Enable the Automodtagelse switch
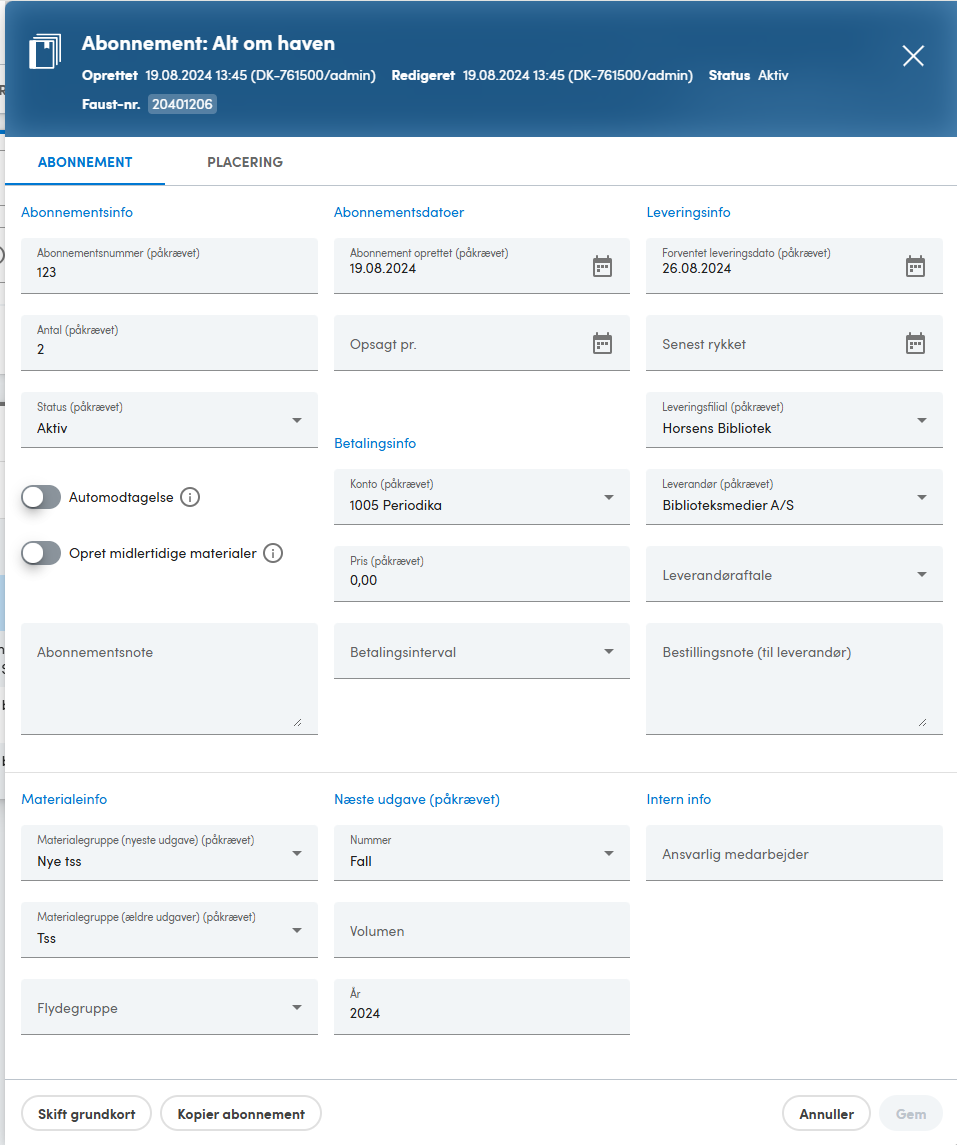Viewport: 957px width, 1145px height. (41, 497)
